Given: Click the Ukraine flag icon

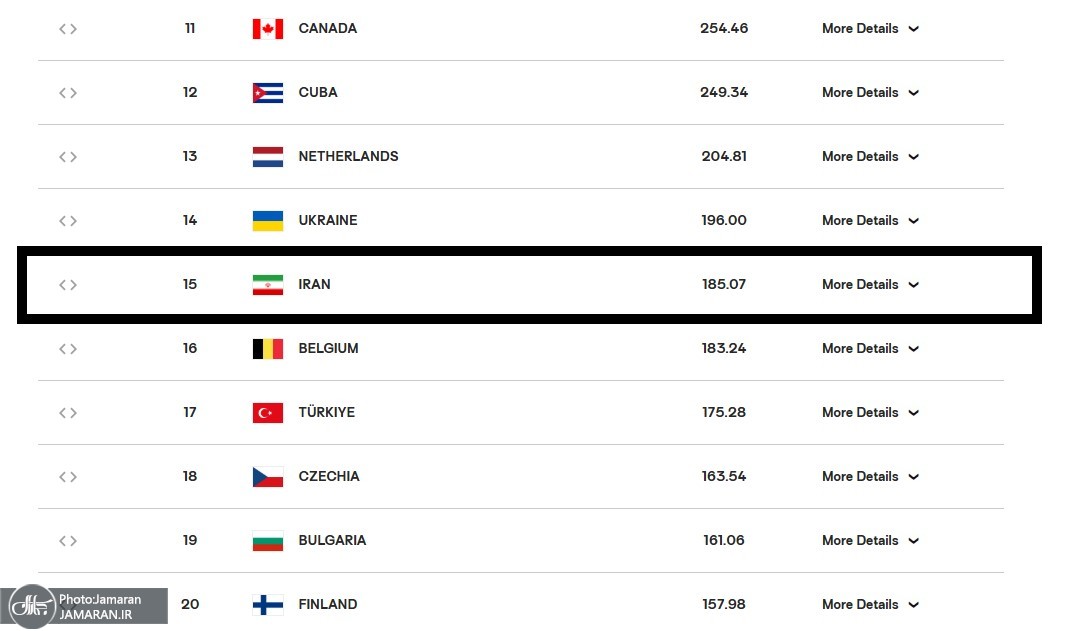Looking at the screenshot, I should click(x=267, y=221).
